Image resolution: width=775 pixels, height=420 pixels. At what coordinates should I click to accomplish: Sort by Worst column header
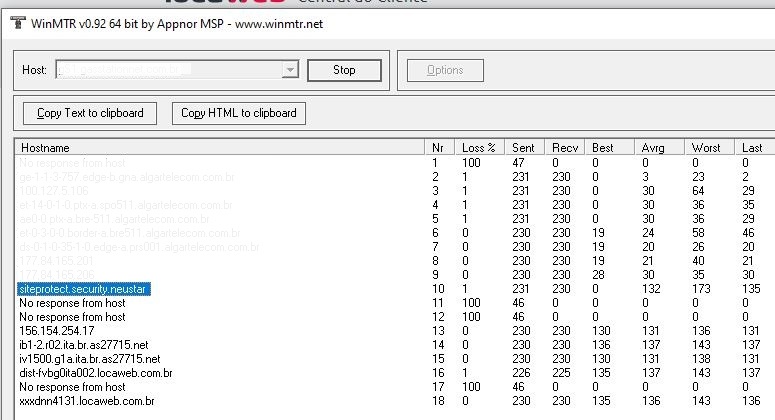click(x=709, y=148)
